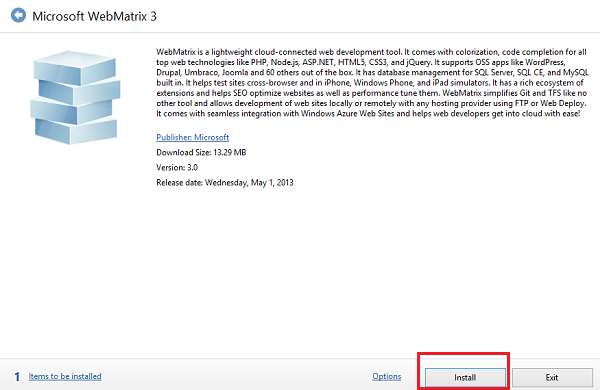Screen dimensions: 600x390
Task: Click the Release date Wednesday, May 1, 2013 text
Action: pos(225,183)
